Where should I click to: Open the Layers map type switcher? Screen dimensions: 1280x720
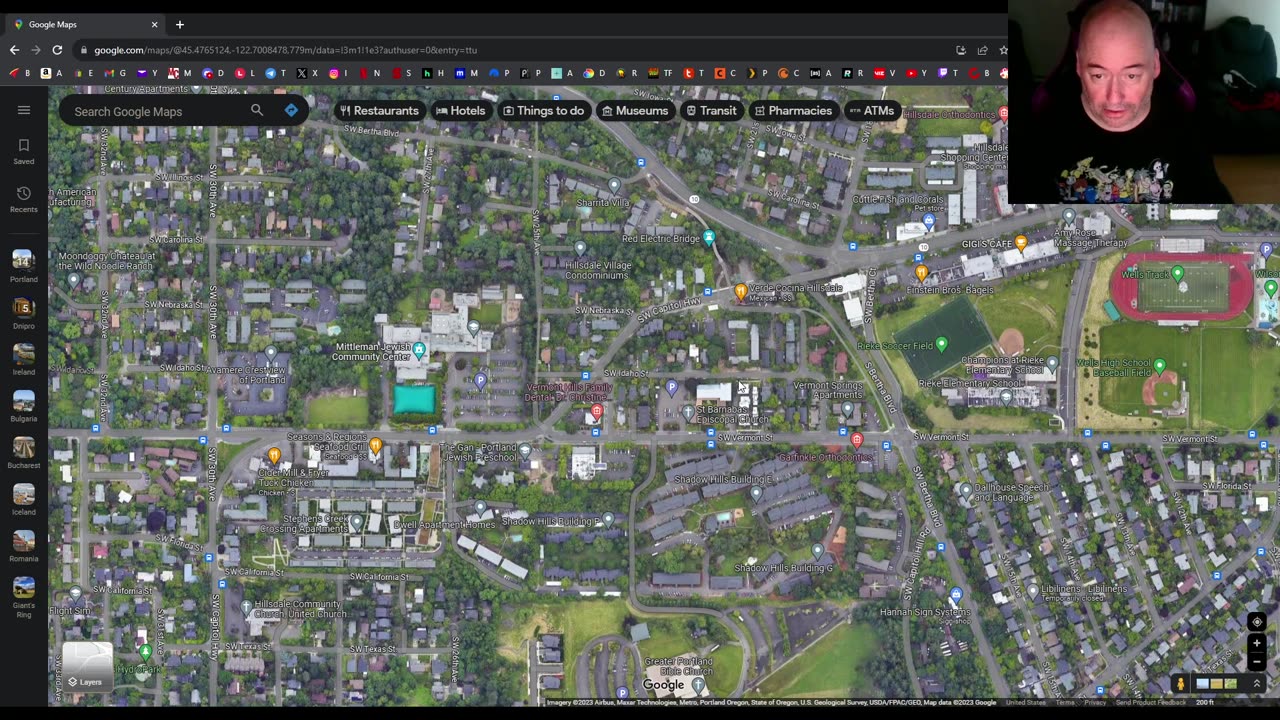(x=87, y=668)
